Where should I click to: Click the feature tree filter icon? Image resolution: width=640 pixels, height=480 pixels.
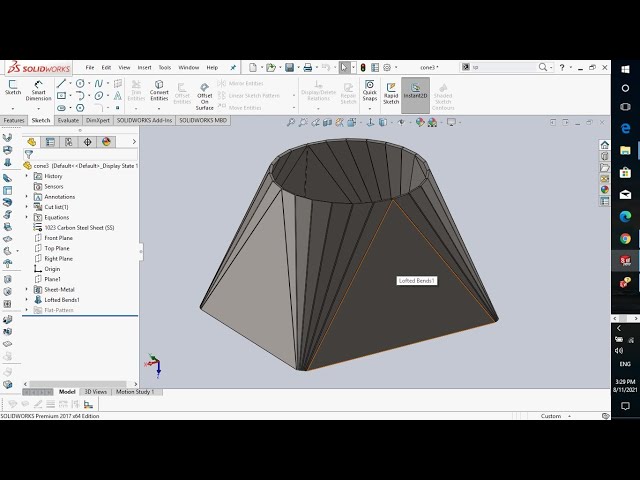pos(29,154)
